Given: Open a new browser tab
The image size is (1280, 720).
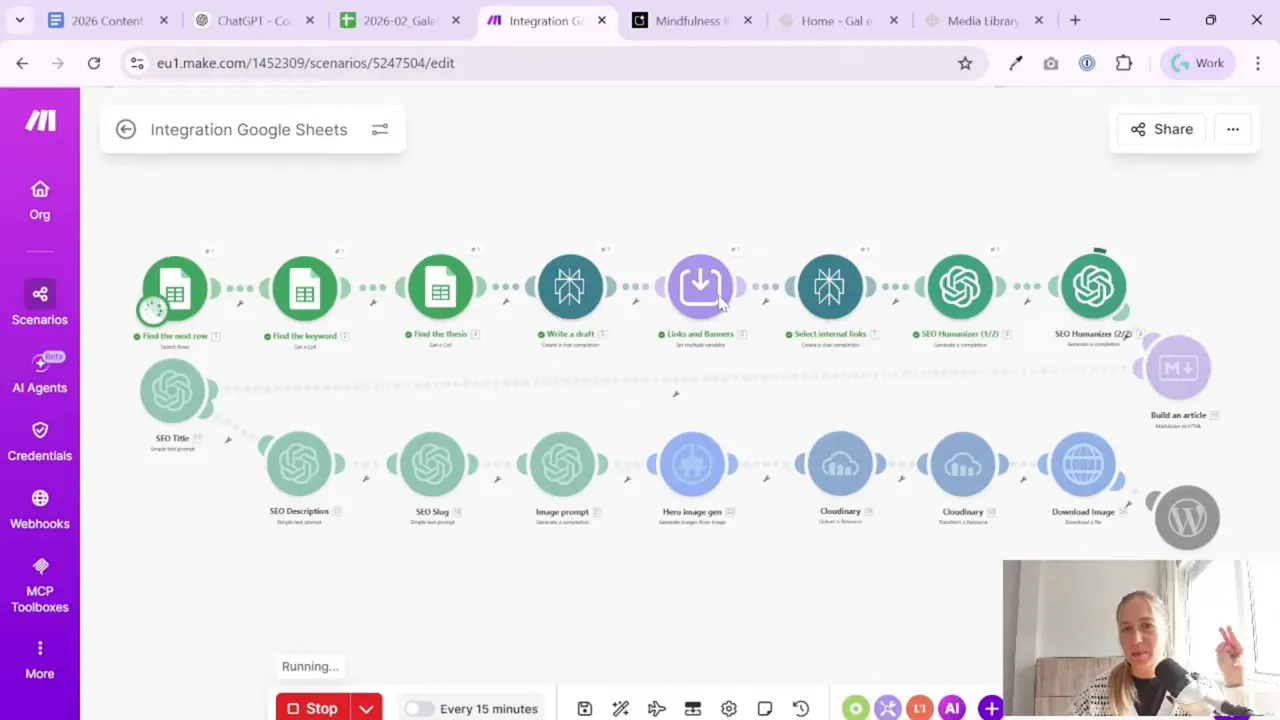Looking at the screenshot, I should pyautogui.click(x=1075, y=20).
